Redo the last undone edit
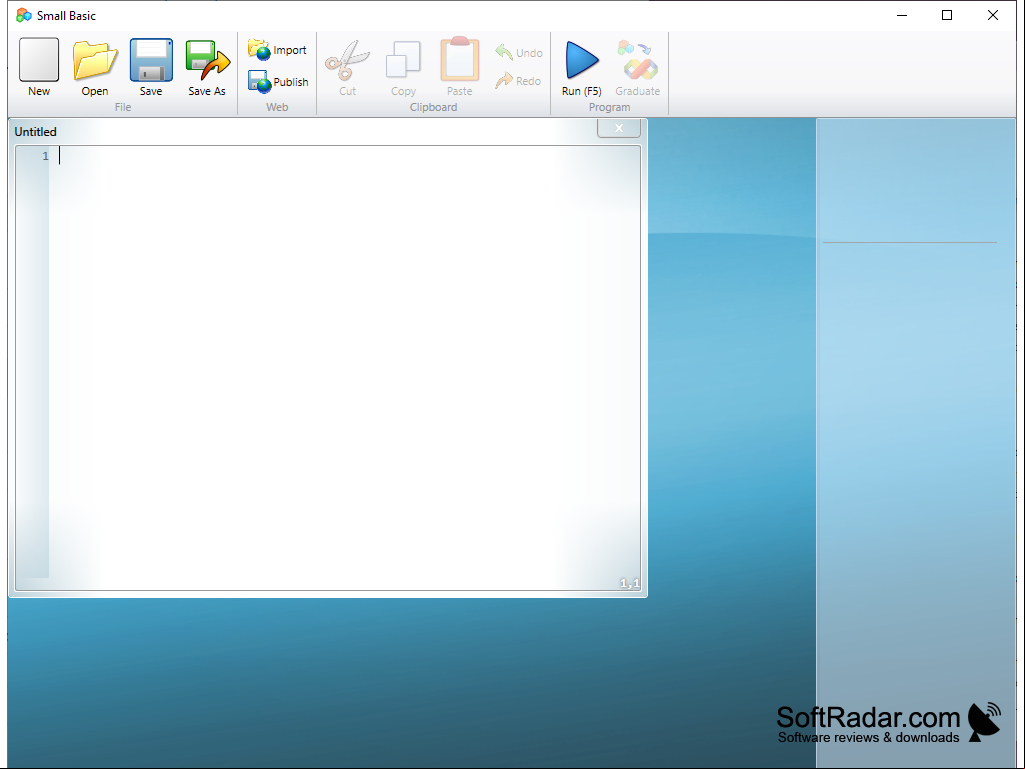The height and width of the screenshot is (769, 1025). pos(518,81)
